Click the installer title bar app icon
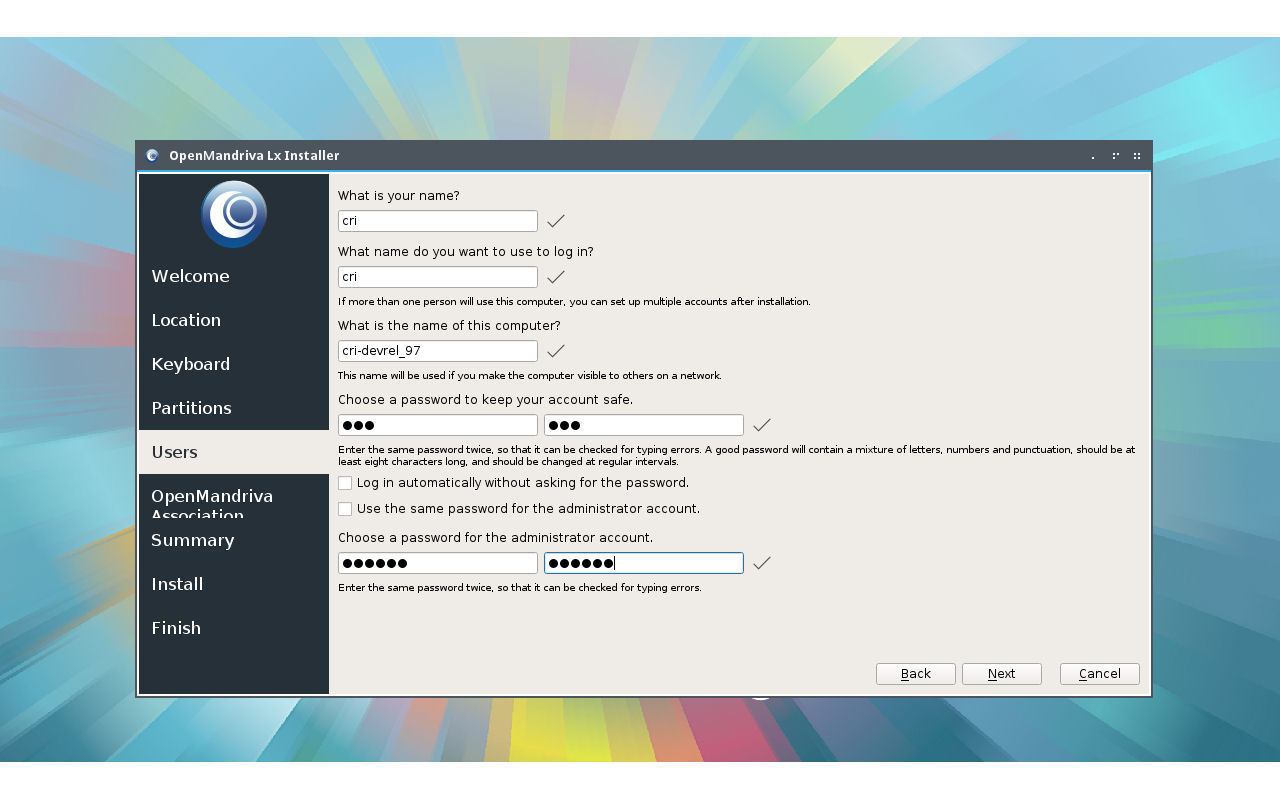The height and width of the screenshot is (800, 1280). [152, 155]
